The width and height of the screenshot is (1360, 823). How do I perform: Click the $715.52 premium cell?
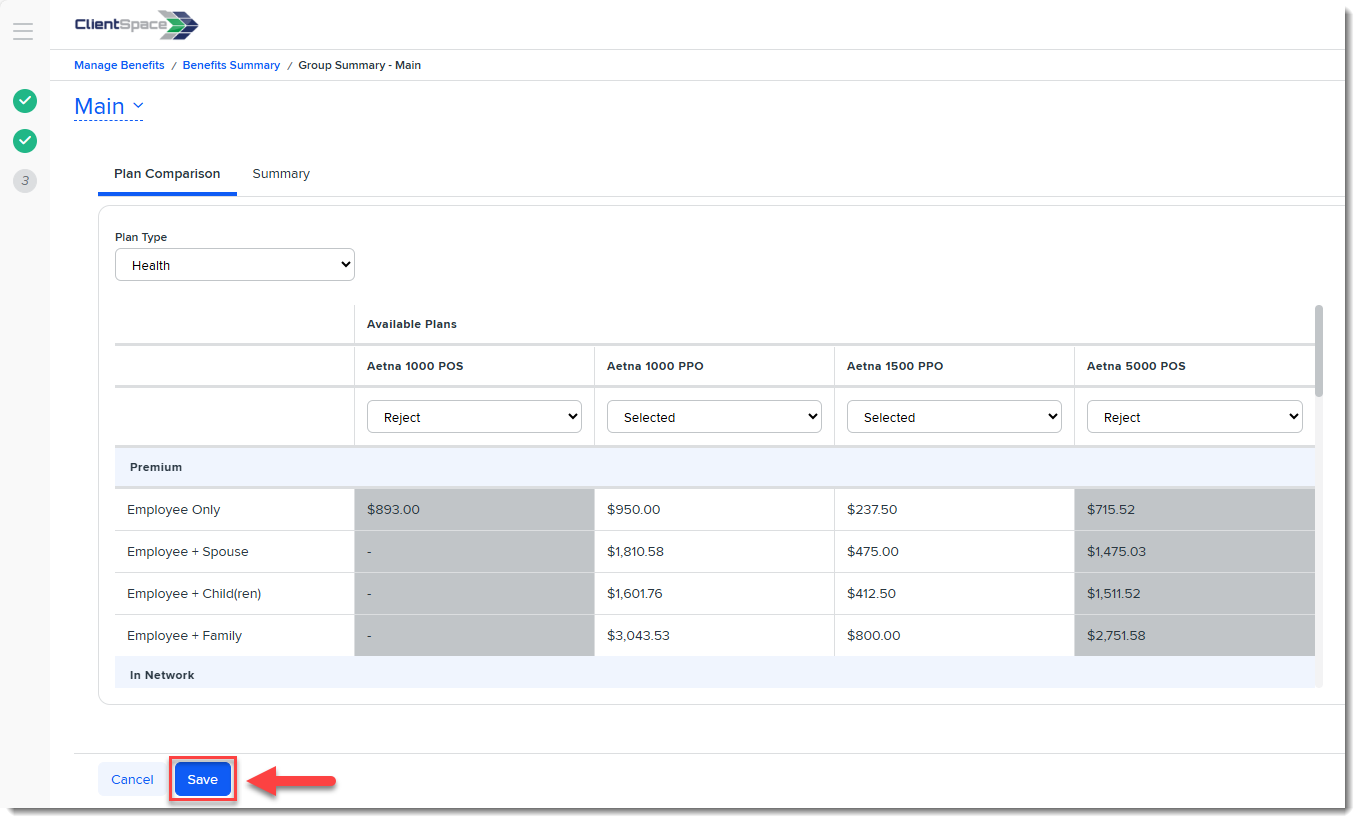click(1195, 510)
